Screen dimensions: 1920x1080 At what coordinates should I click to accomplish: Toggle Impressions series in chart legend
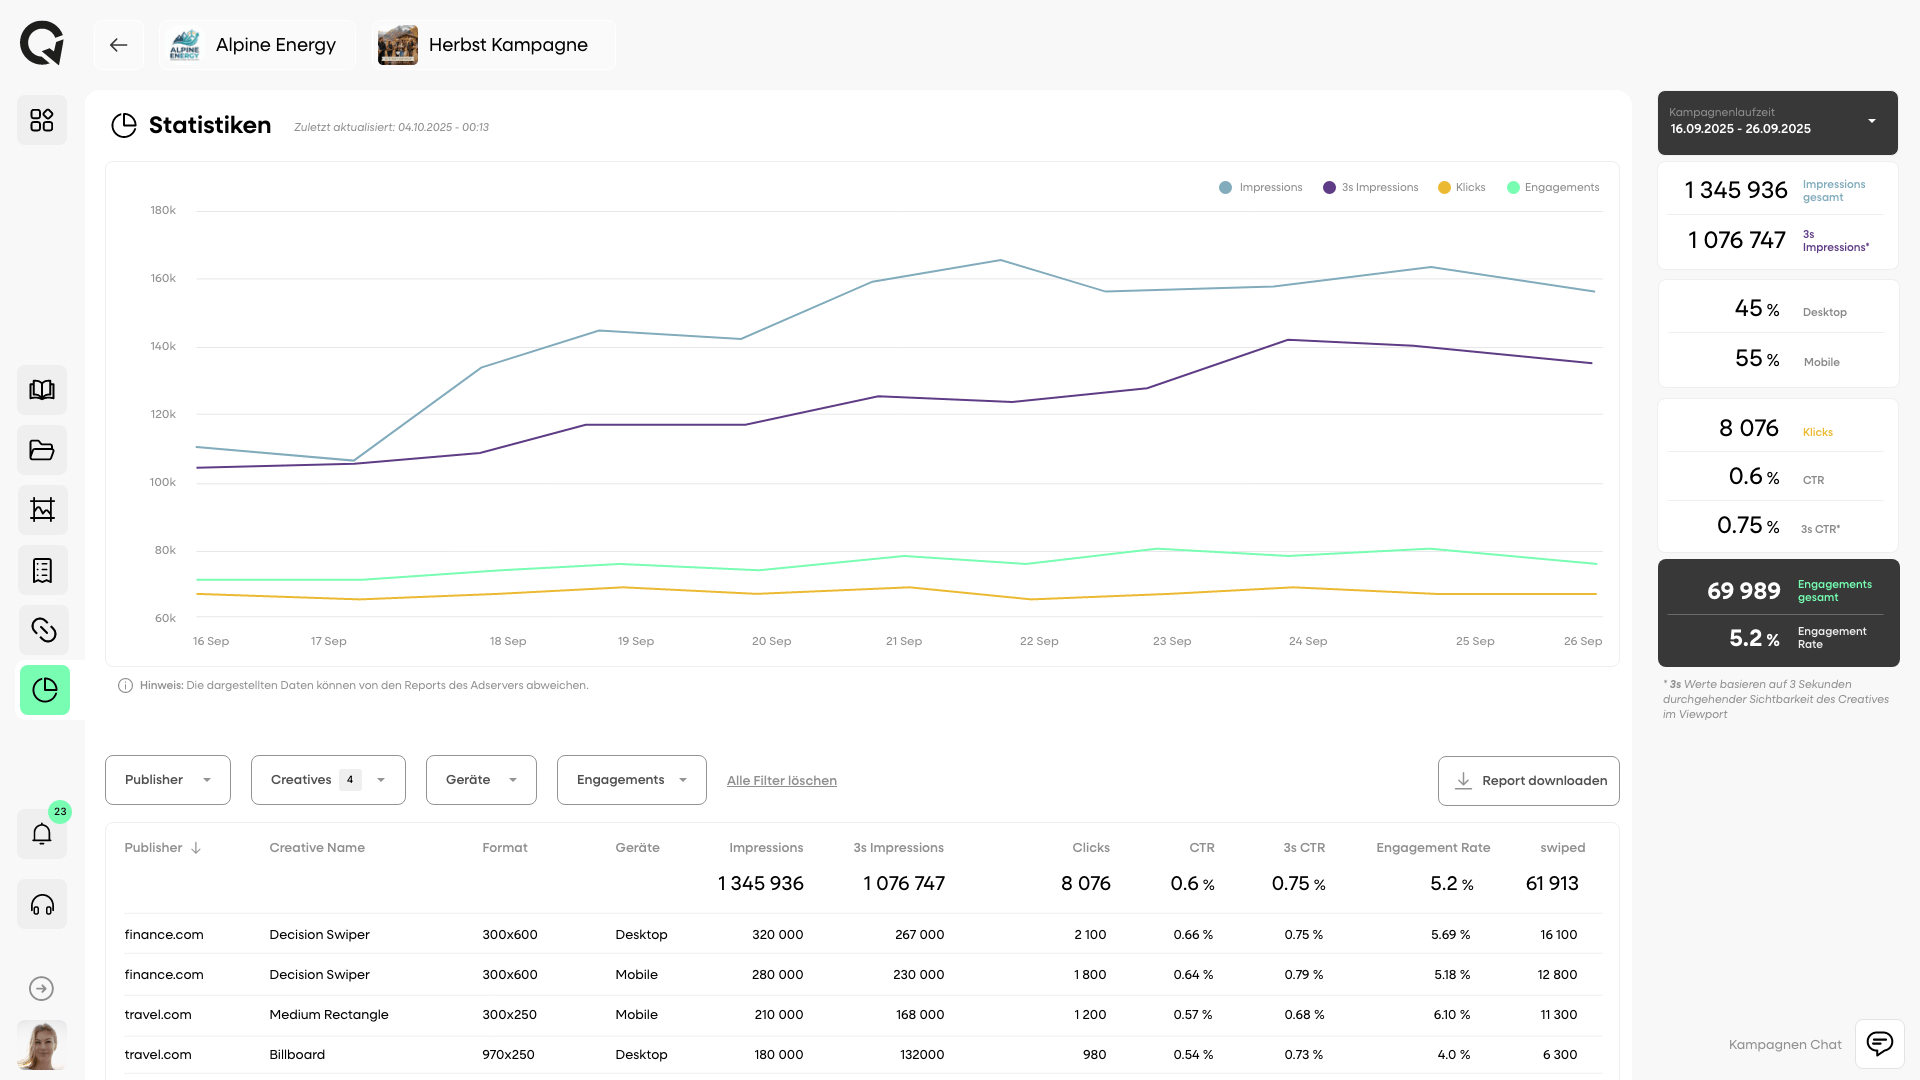coord(1261,188)
